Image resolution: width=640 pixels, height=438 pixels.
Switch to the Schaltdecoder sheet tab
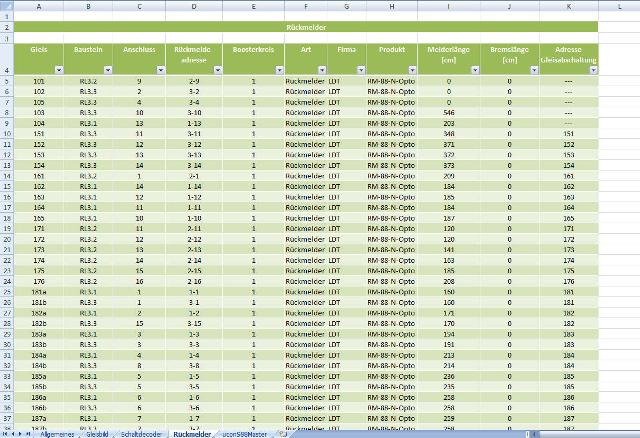[141, 434]
